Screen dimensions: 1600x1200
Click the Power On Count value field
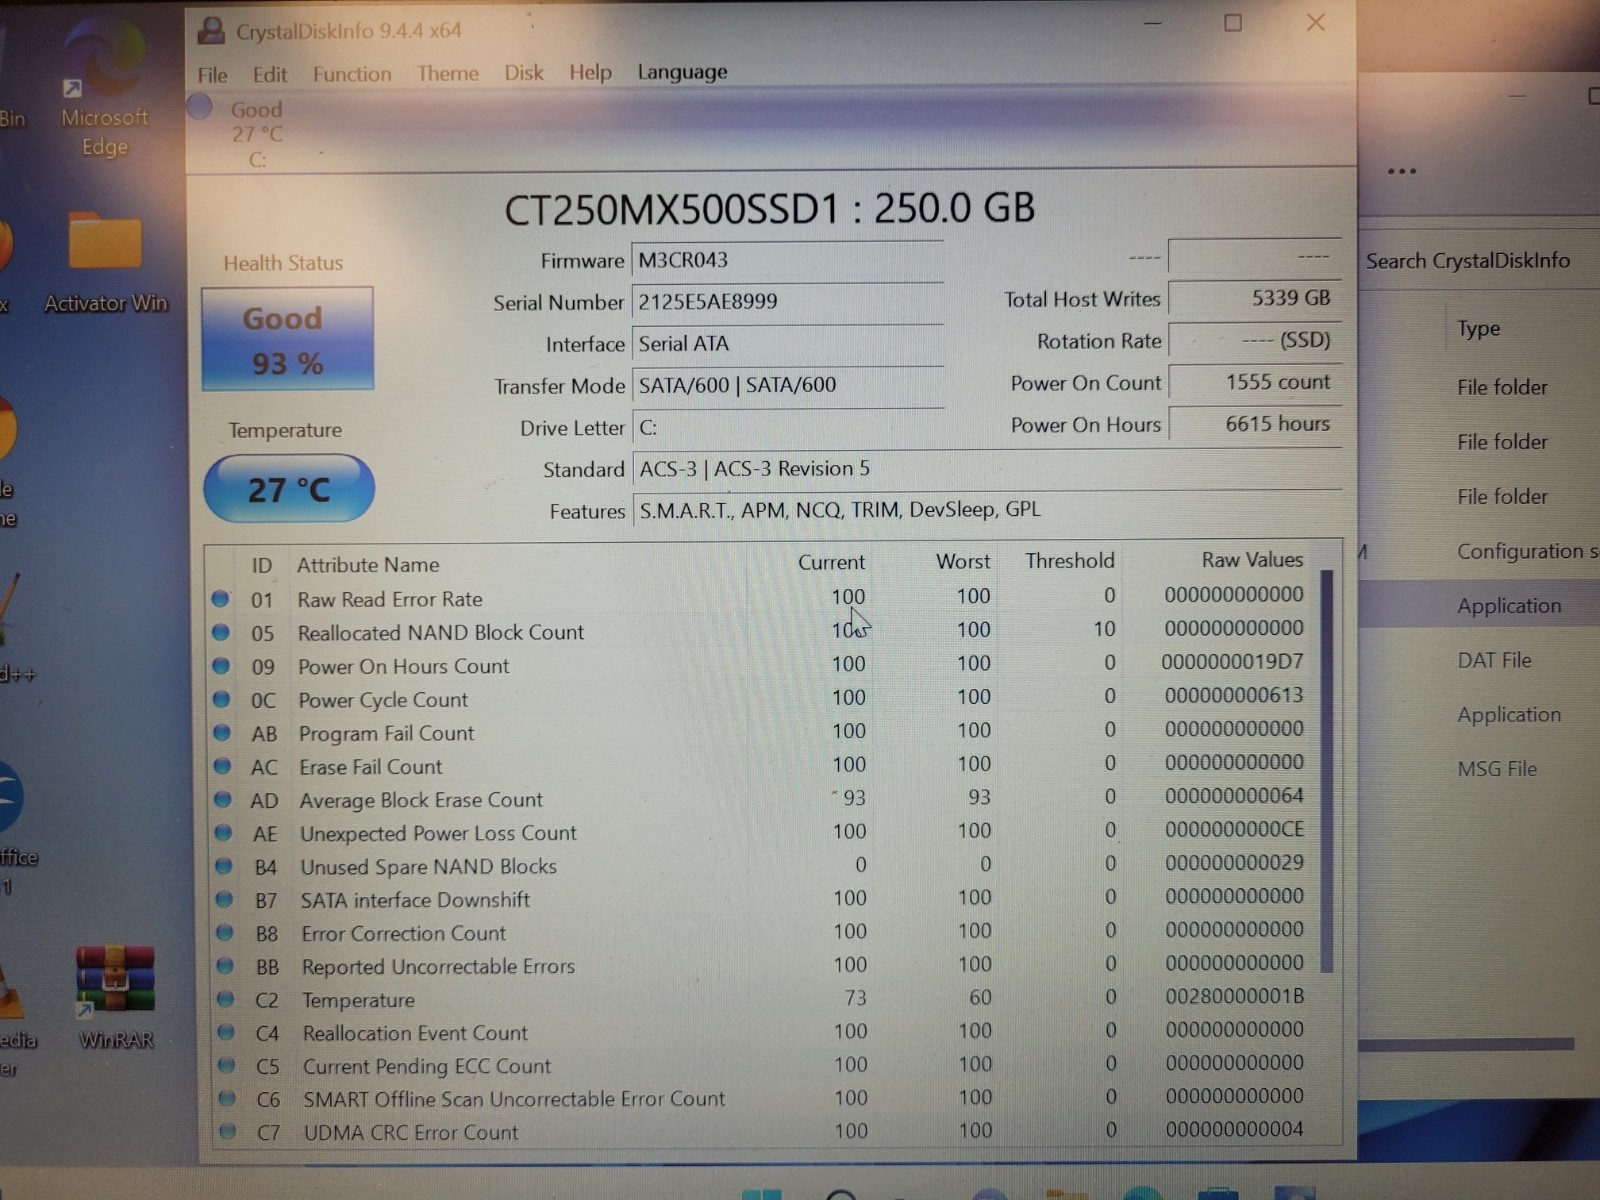pos(1254,382)
